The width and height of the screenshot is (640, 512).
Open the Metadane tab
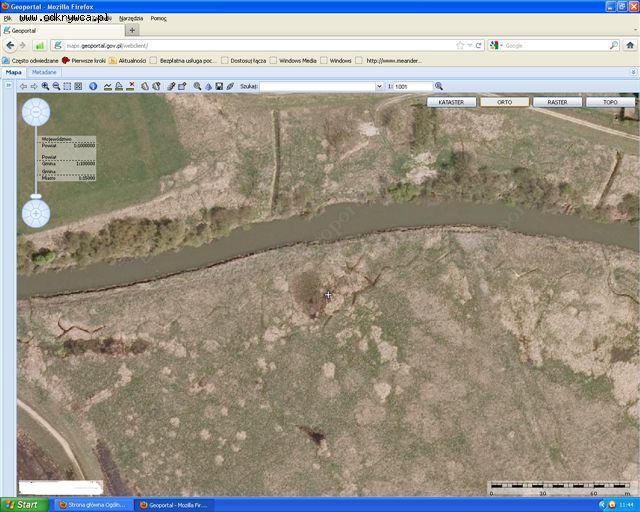(44, 72)
